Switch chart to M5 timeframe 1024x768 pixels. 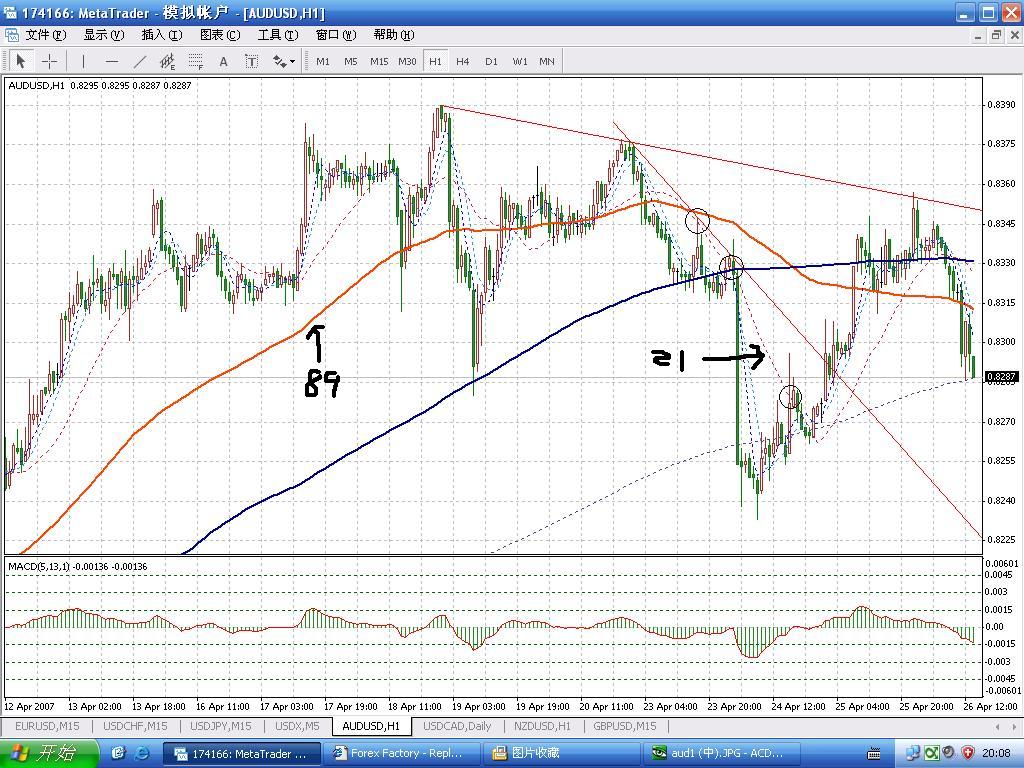(351, 61)
